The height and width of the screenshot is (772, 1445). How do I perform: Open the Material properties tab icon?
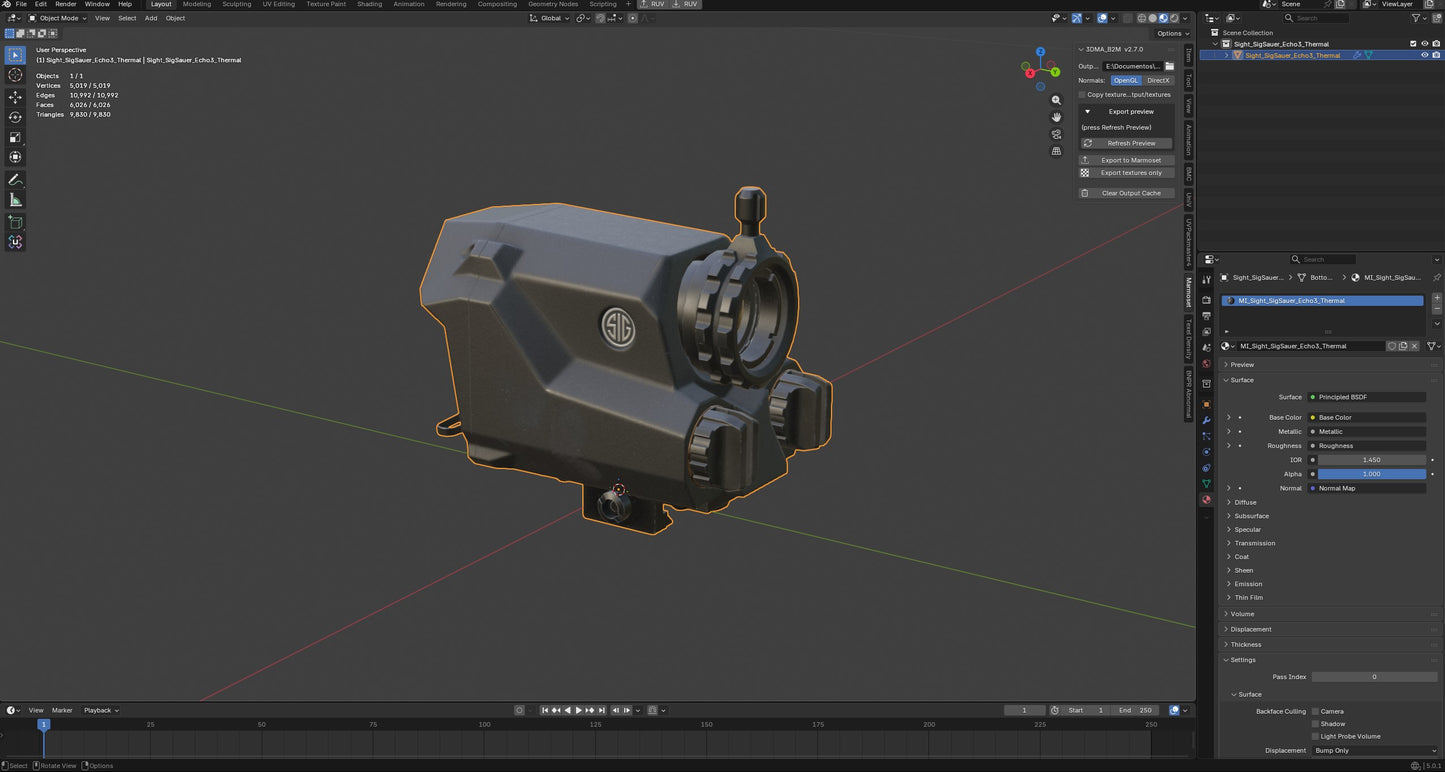(x=1206, y=500)
